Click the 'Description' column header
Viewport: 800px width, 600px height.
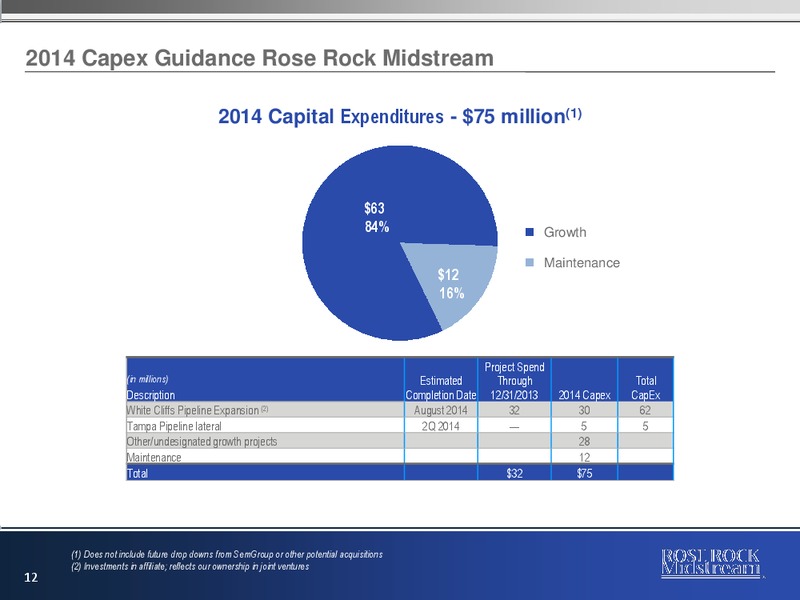pyautogui.click(x=151, y=395)
